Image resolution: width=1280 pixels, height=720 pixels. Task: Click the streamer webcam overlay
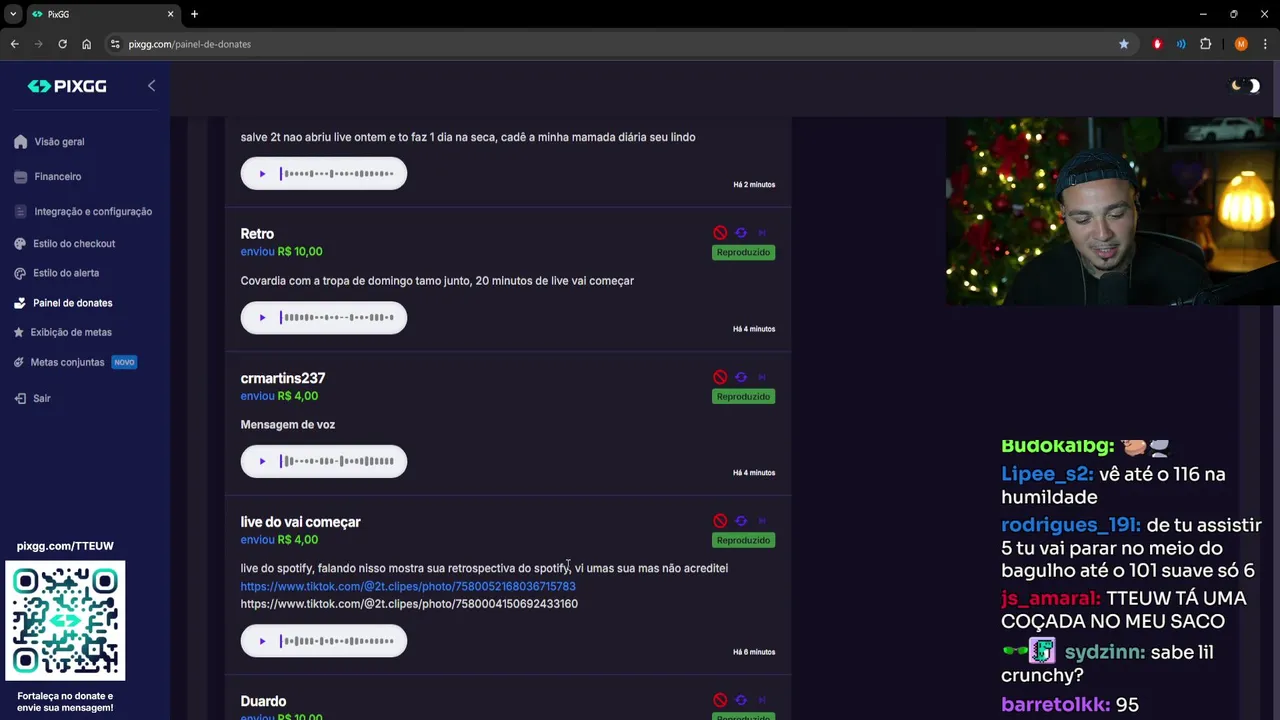click(x=1113, y=211)
